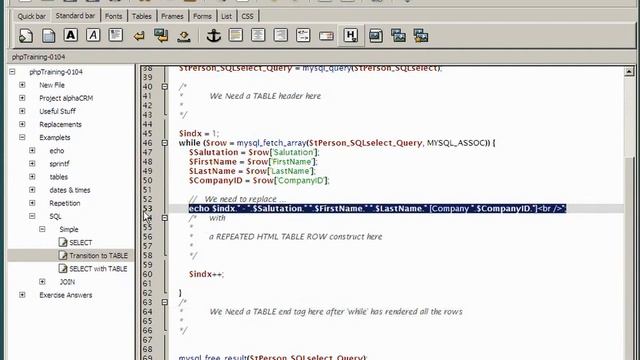Click the 'a REPEATED HTML TABLE ROW construct here' comment
The image size is (640, 360).
pyautogui.click(x=296, y=237)
